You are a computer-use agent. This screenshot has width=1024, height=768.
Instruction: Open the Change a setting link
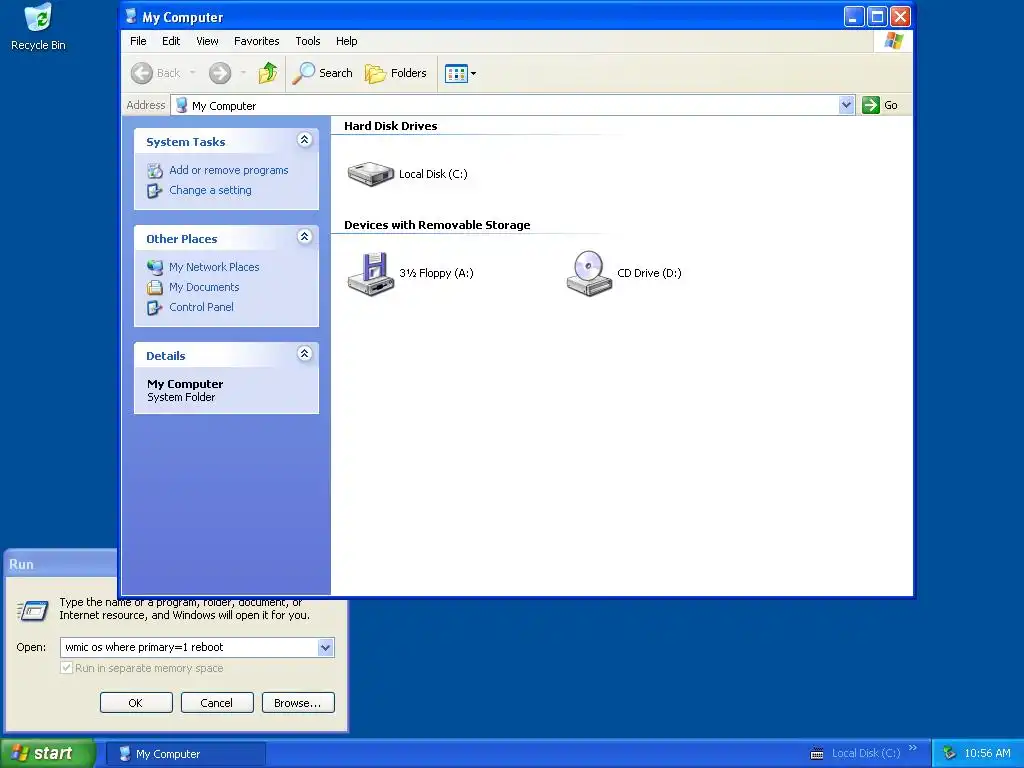point(210,191)
